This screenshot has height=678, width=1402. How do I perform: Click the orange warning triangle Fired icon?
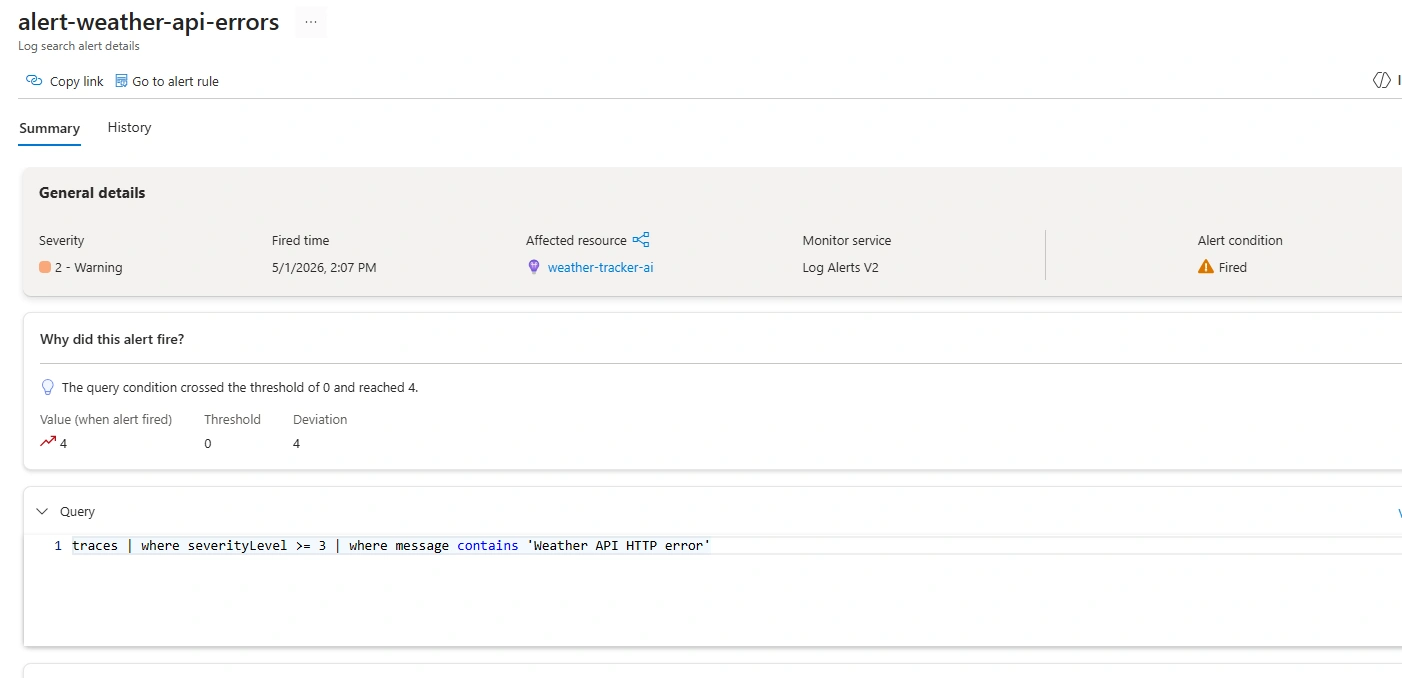[x=1206, y=267]
